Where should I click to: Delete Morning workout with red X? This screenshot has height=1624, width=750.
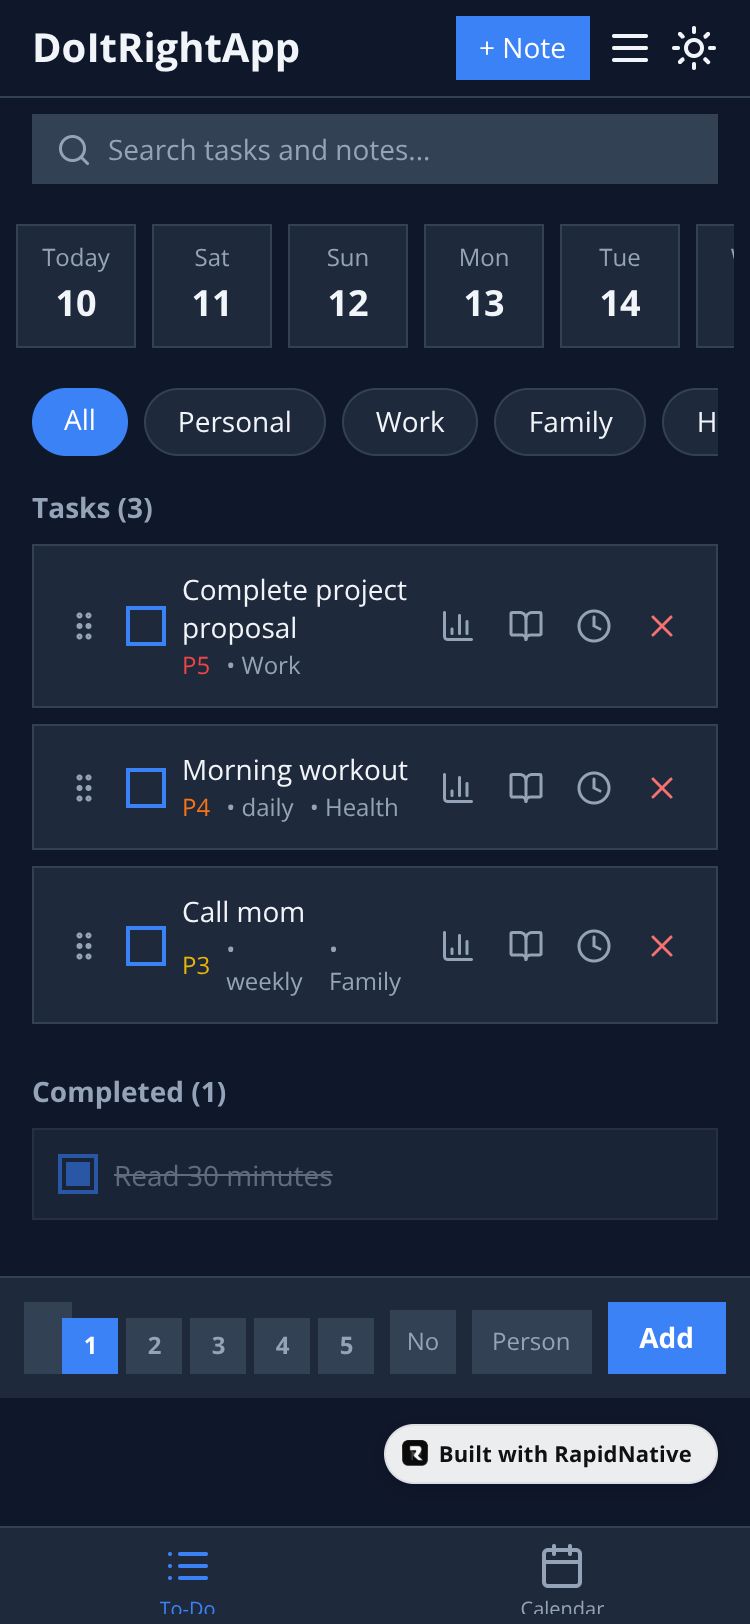coord(662,788)
